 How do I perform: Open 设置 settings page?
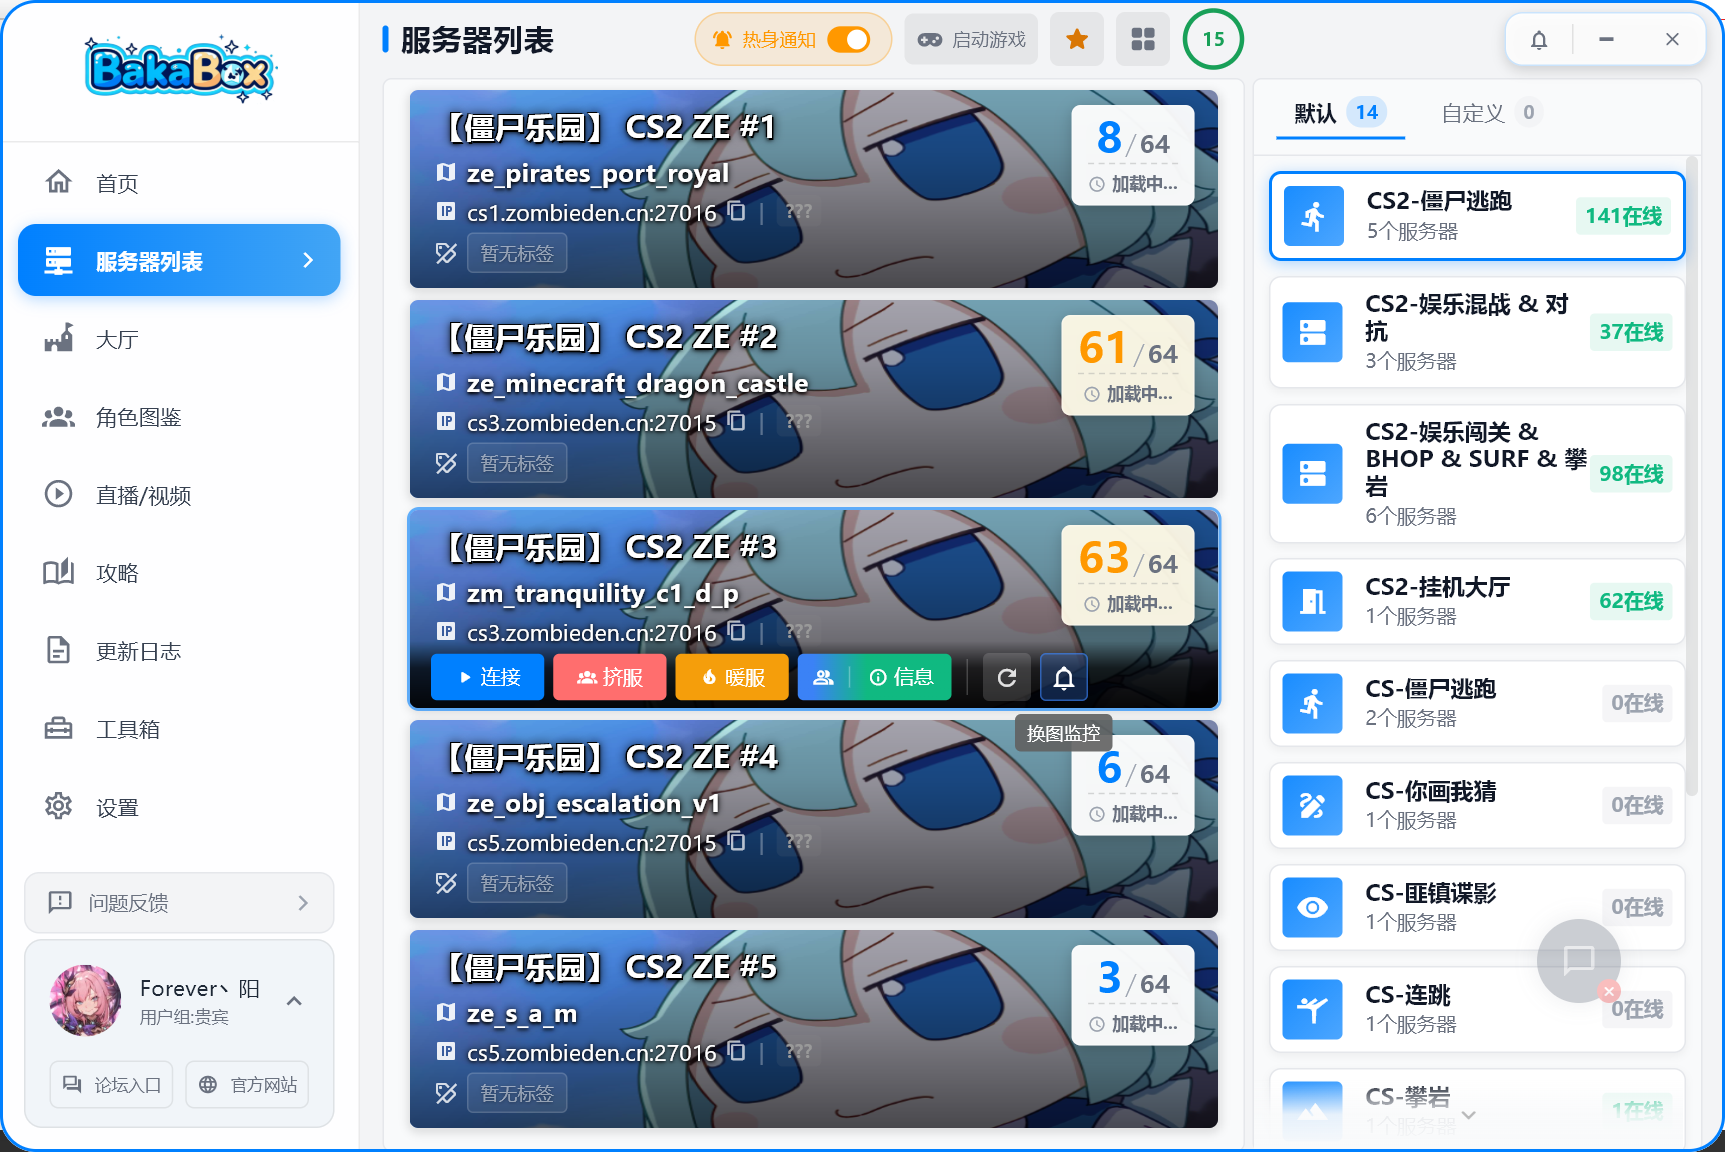179,807
